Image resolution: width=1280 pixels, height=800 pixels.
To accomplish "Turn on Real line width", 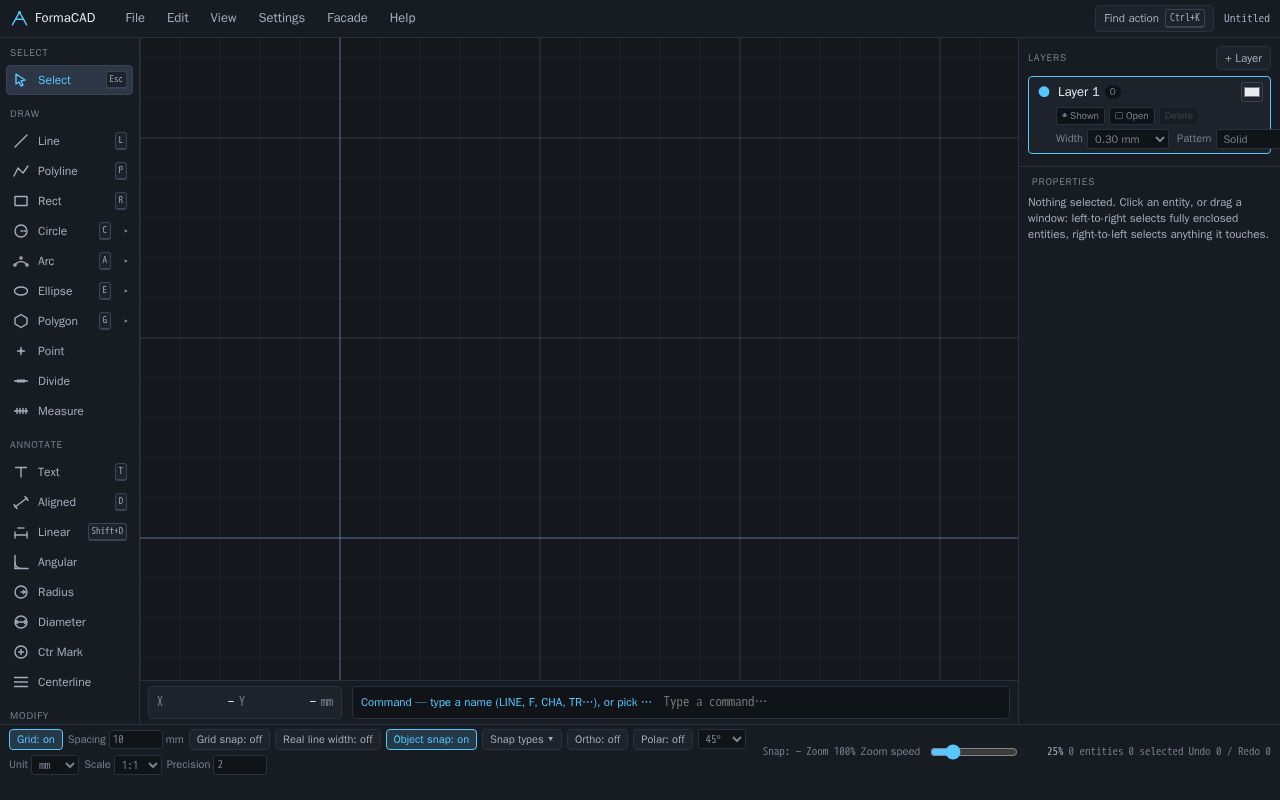I will click(x=328, y=739).
